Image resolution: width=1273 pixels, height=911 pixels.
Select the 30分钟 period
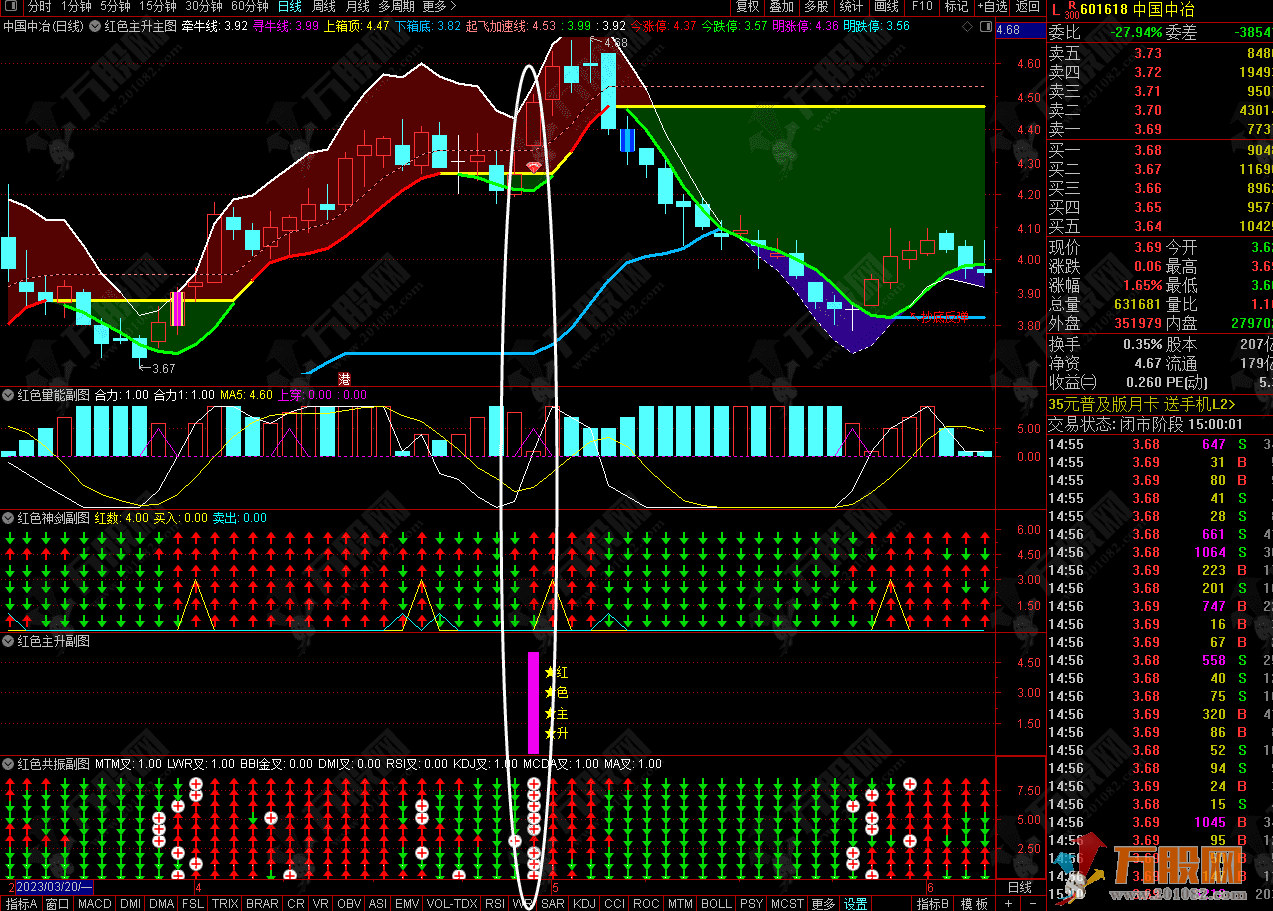point(204,6)
